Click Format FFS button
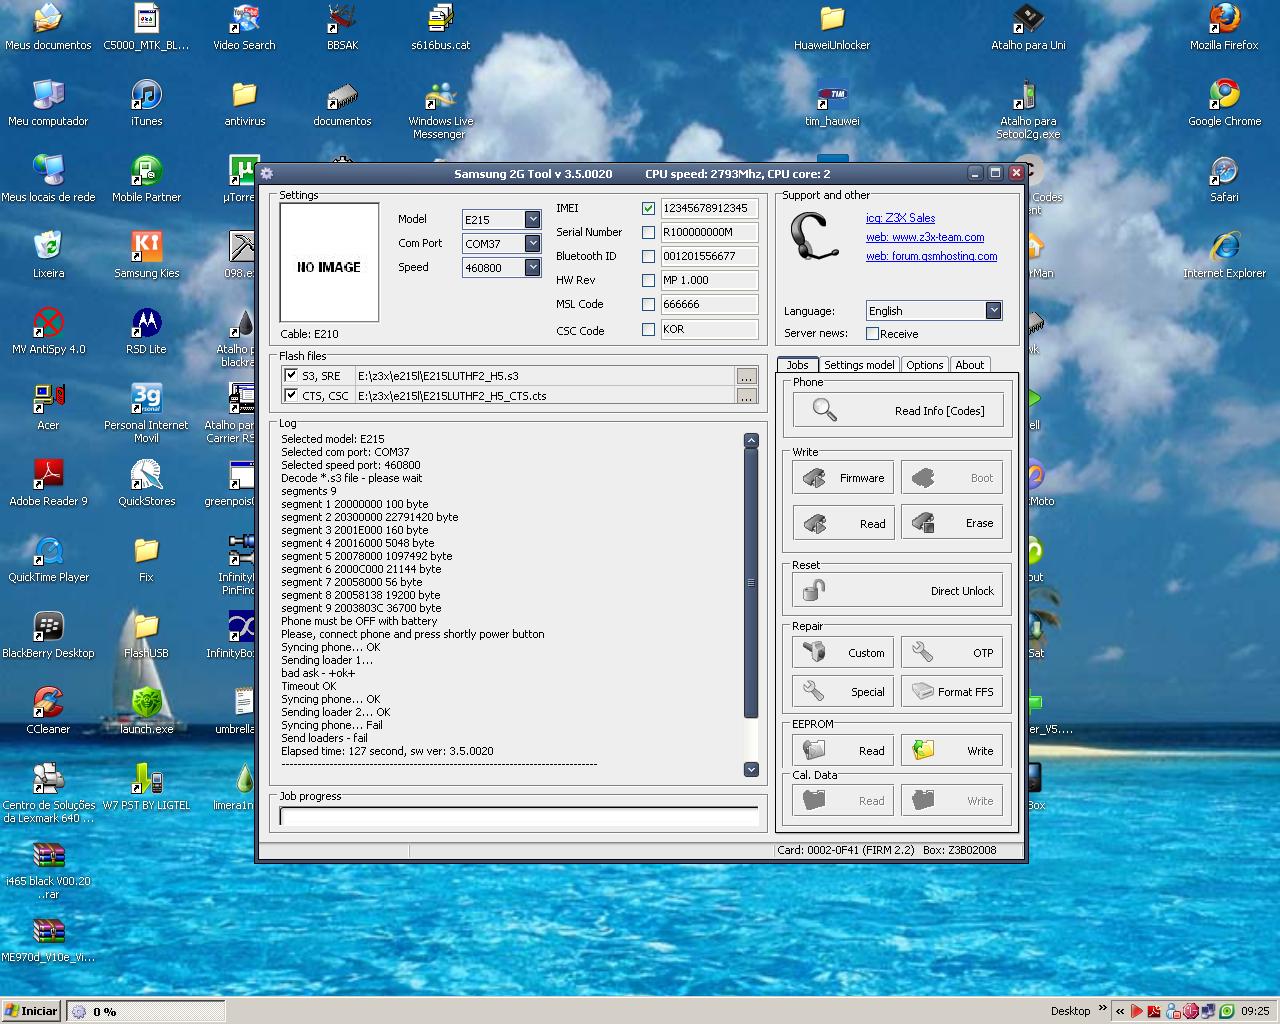Viewport: 1280px width, 1024px height. [952, 692]
